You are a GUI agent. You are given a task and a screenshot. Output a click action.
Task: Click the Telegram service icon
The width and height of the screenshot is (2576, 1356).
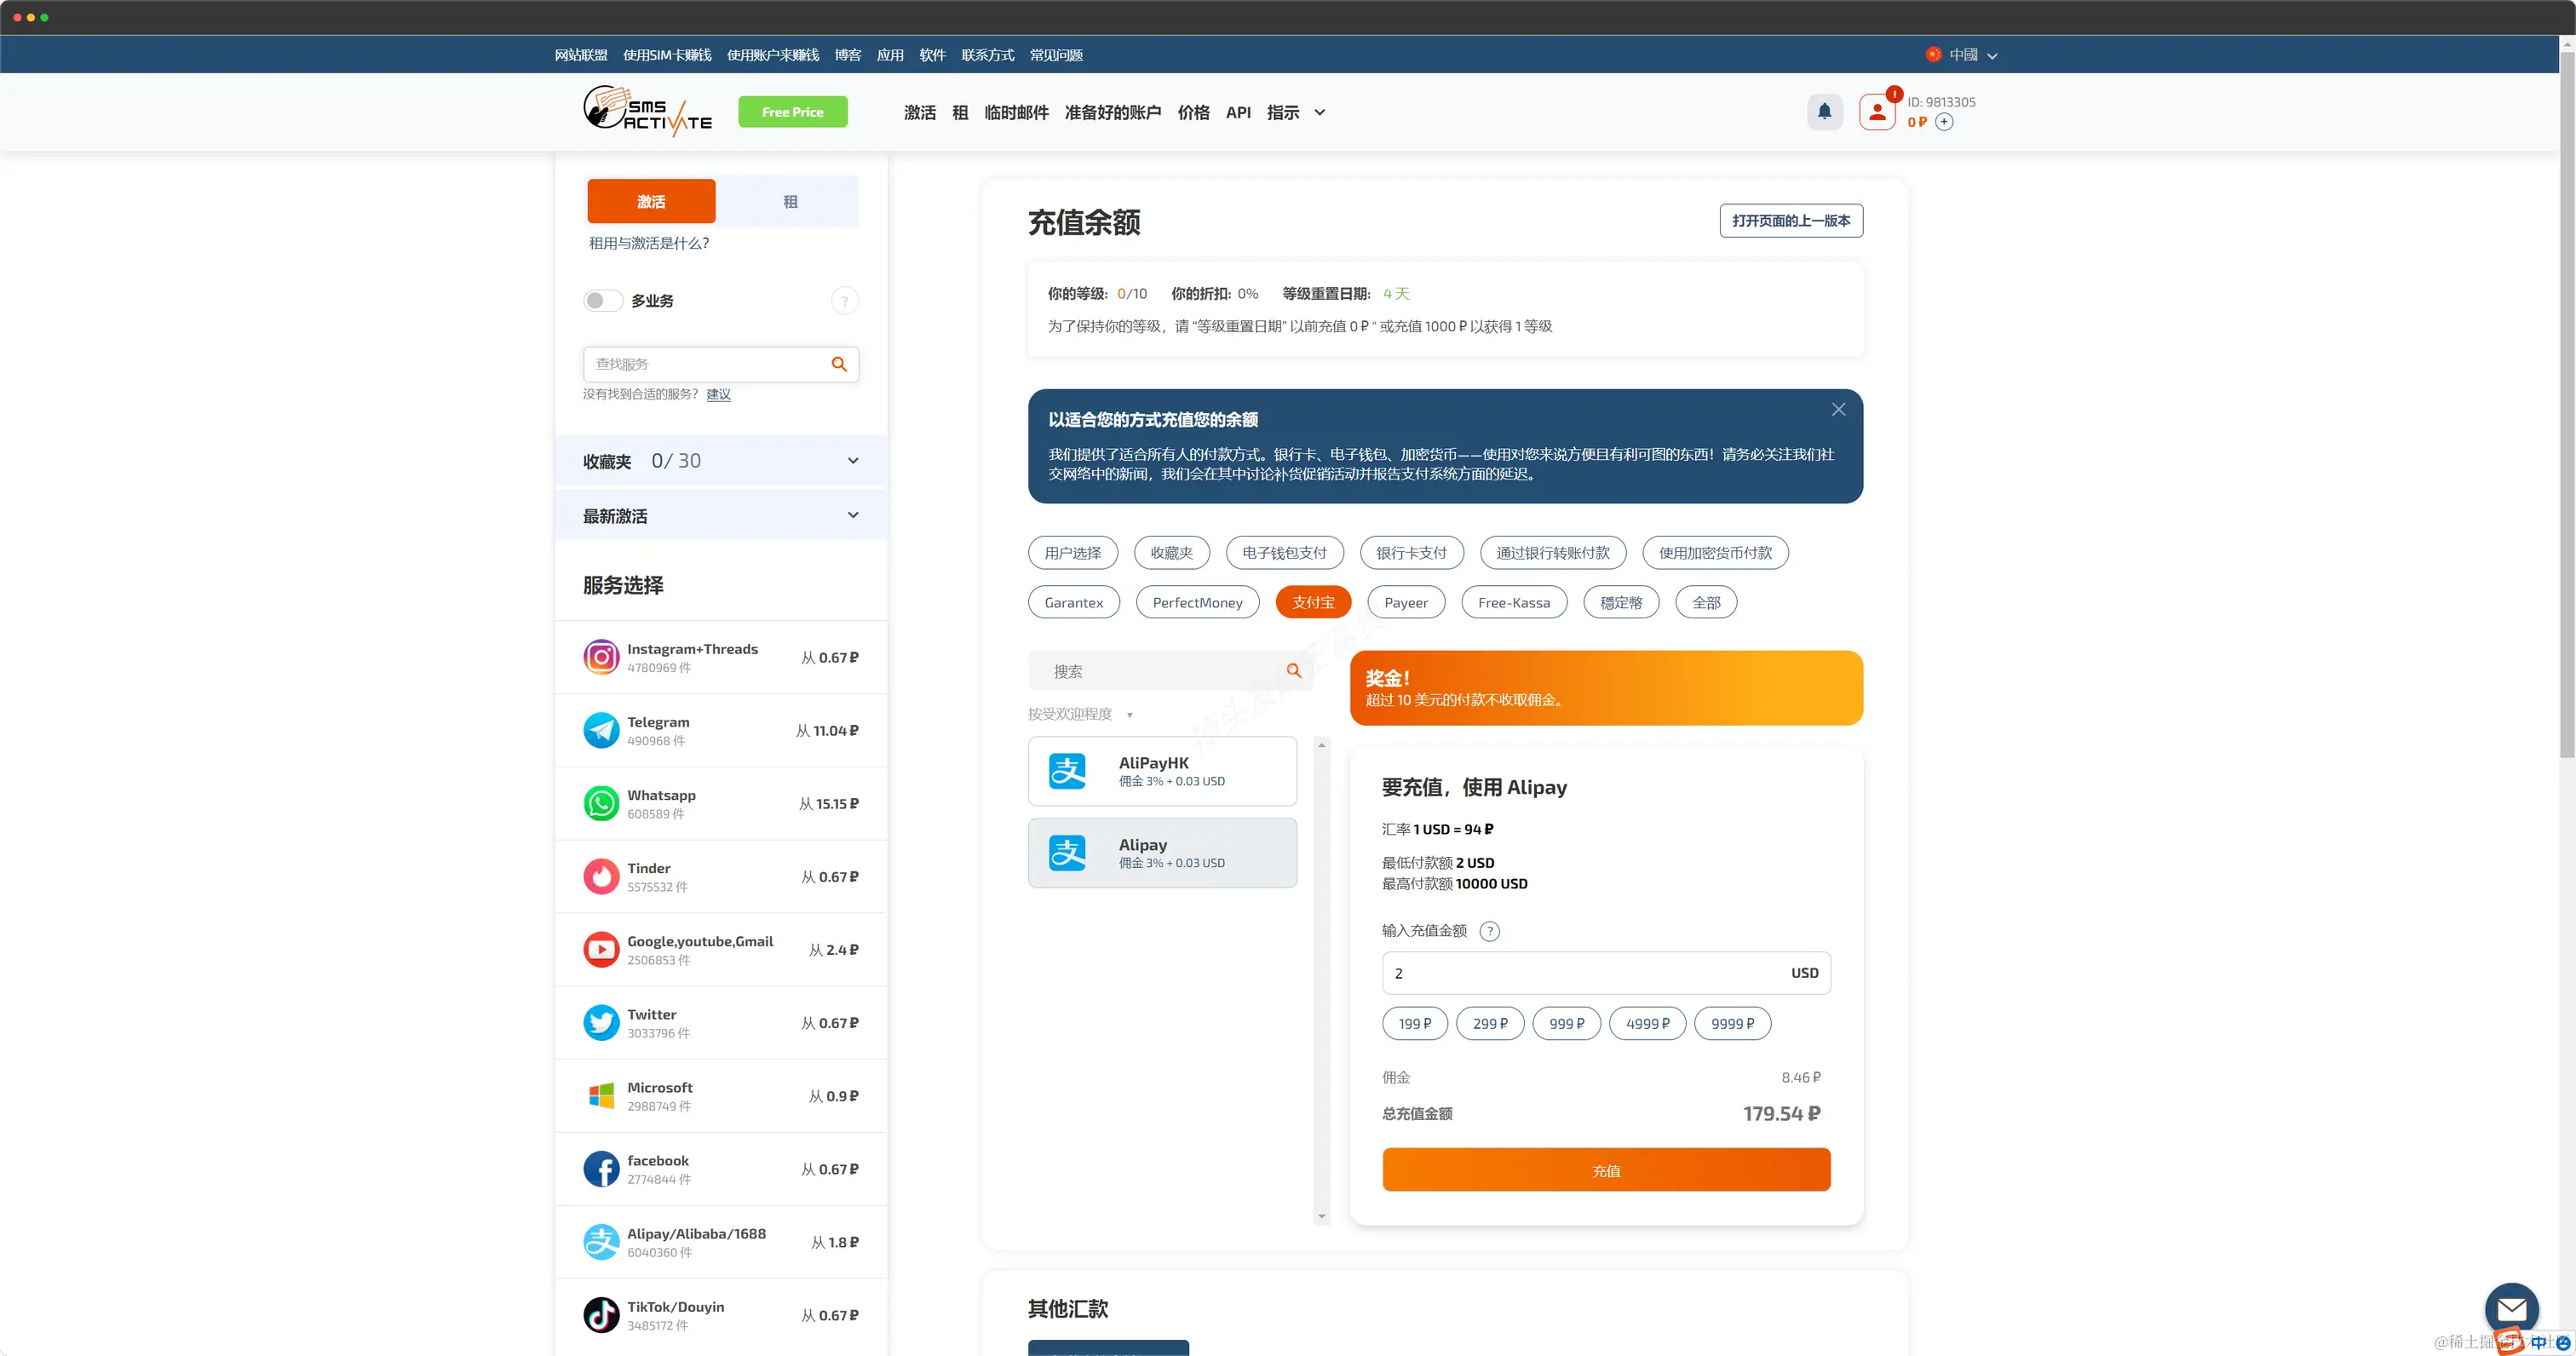click(601, 730)
